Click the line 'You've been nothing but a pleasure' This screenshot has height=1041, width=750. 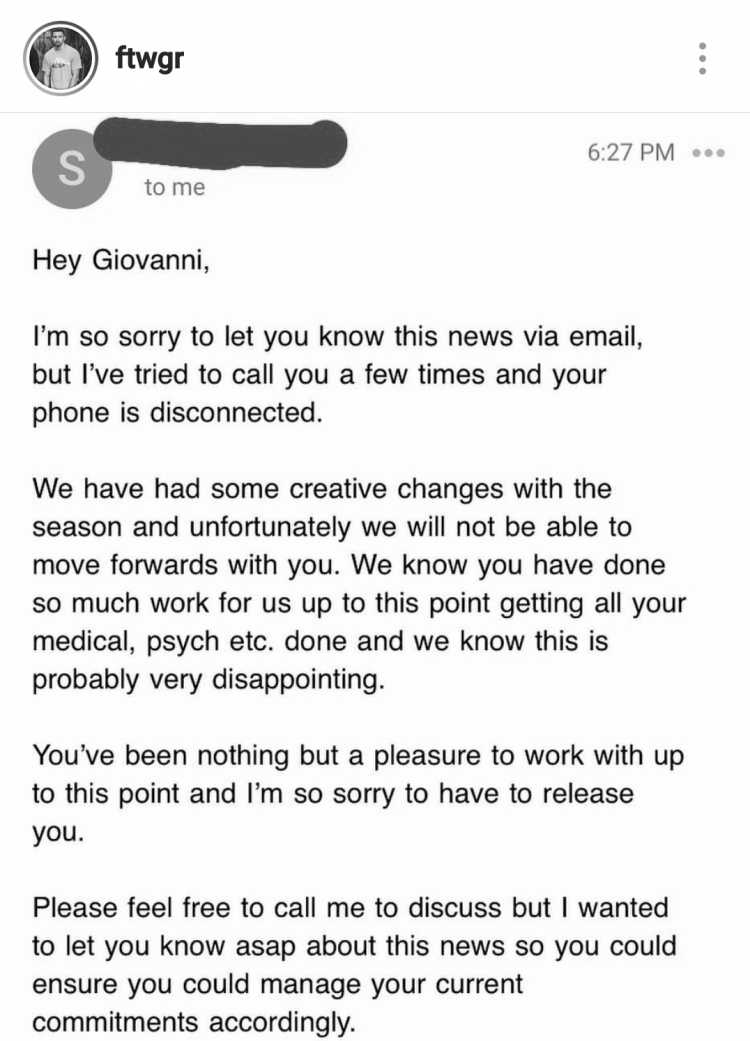pos(358,756)
